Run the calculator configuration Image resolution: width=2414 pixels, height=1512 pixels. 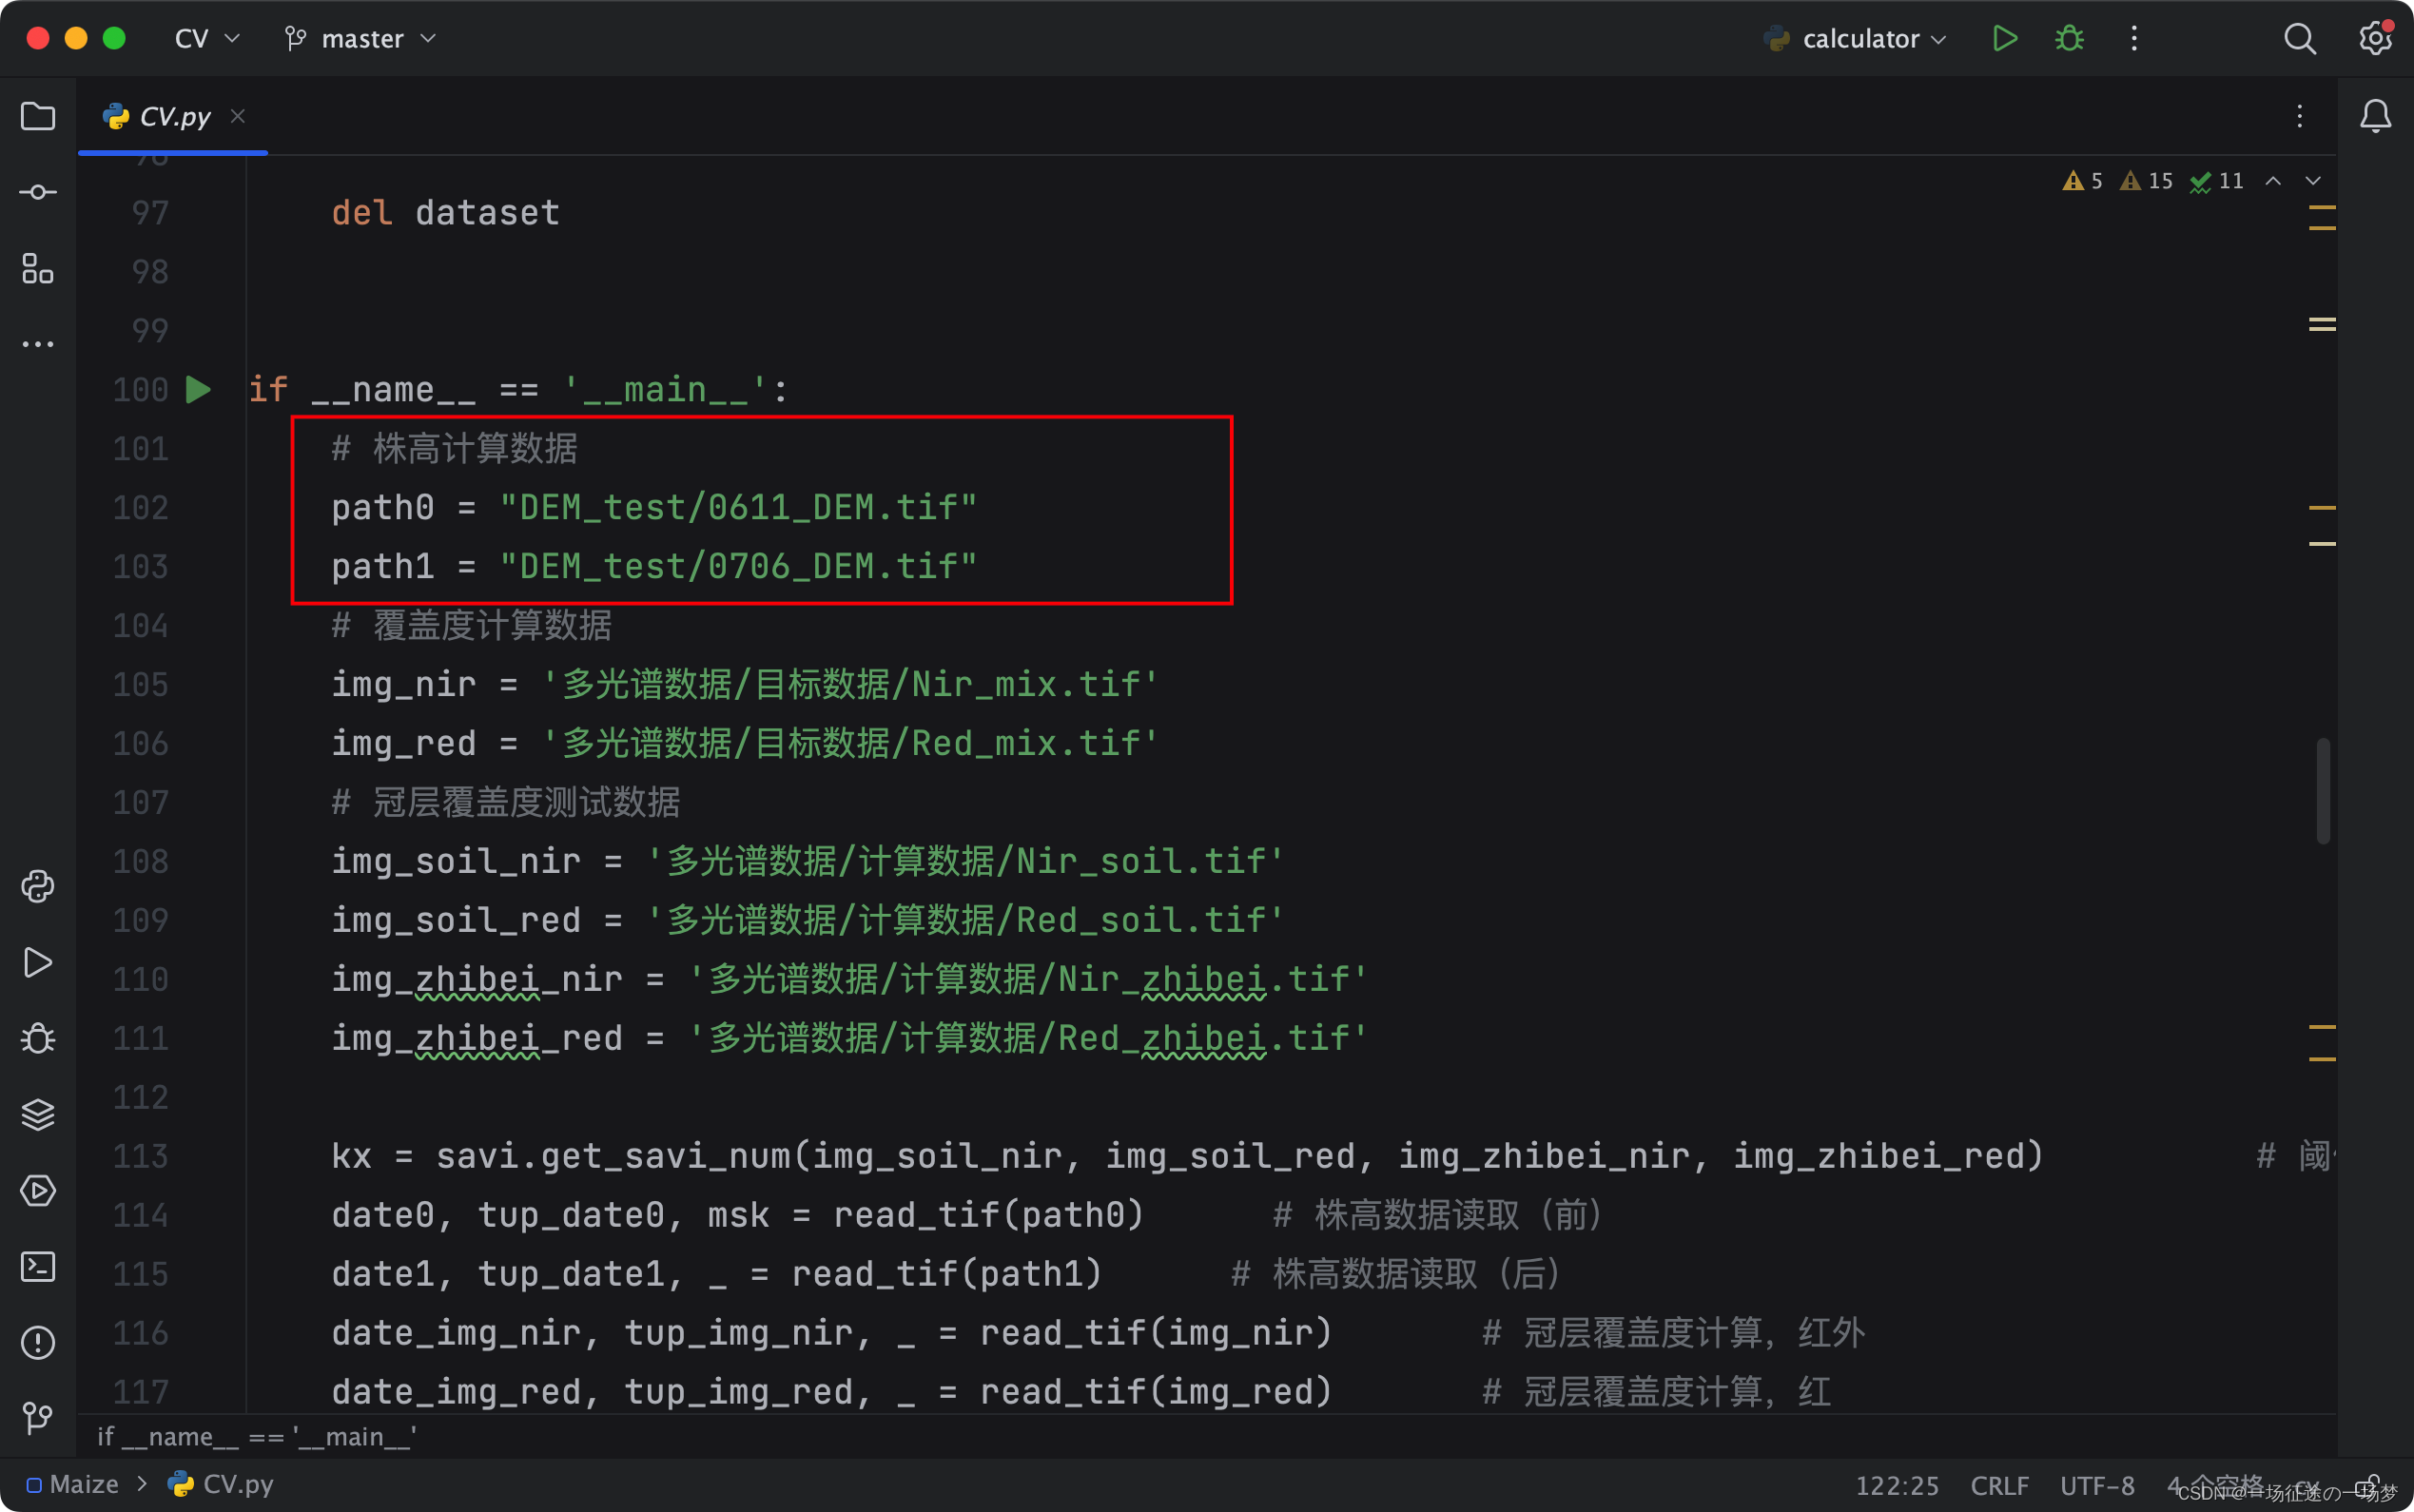[2004, 39]
